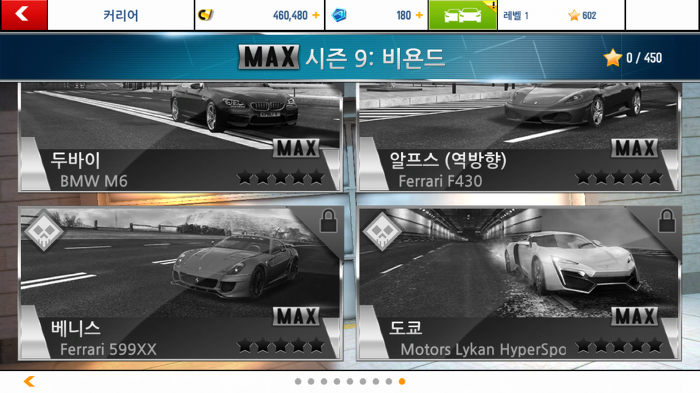Click the star rating on Ferrari F430 card
The image size is (700, 393).
click(x=619, y=177)
